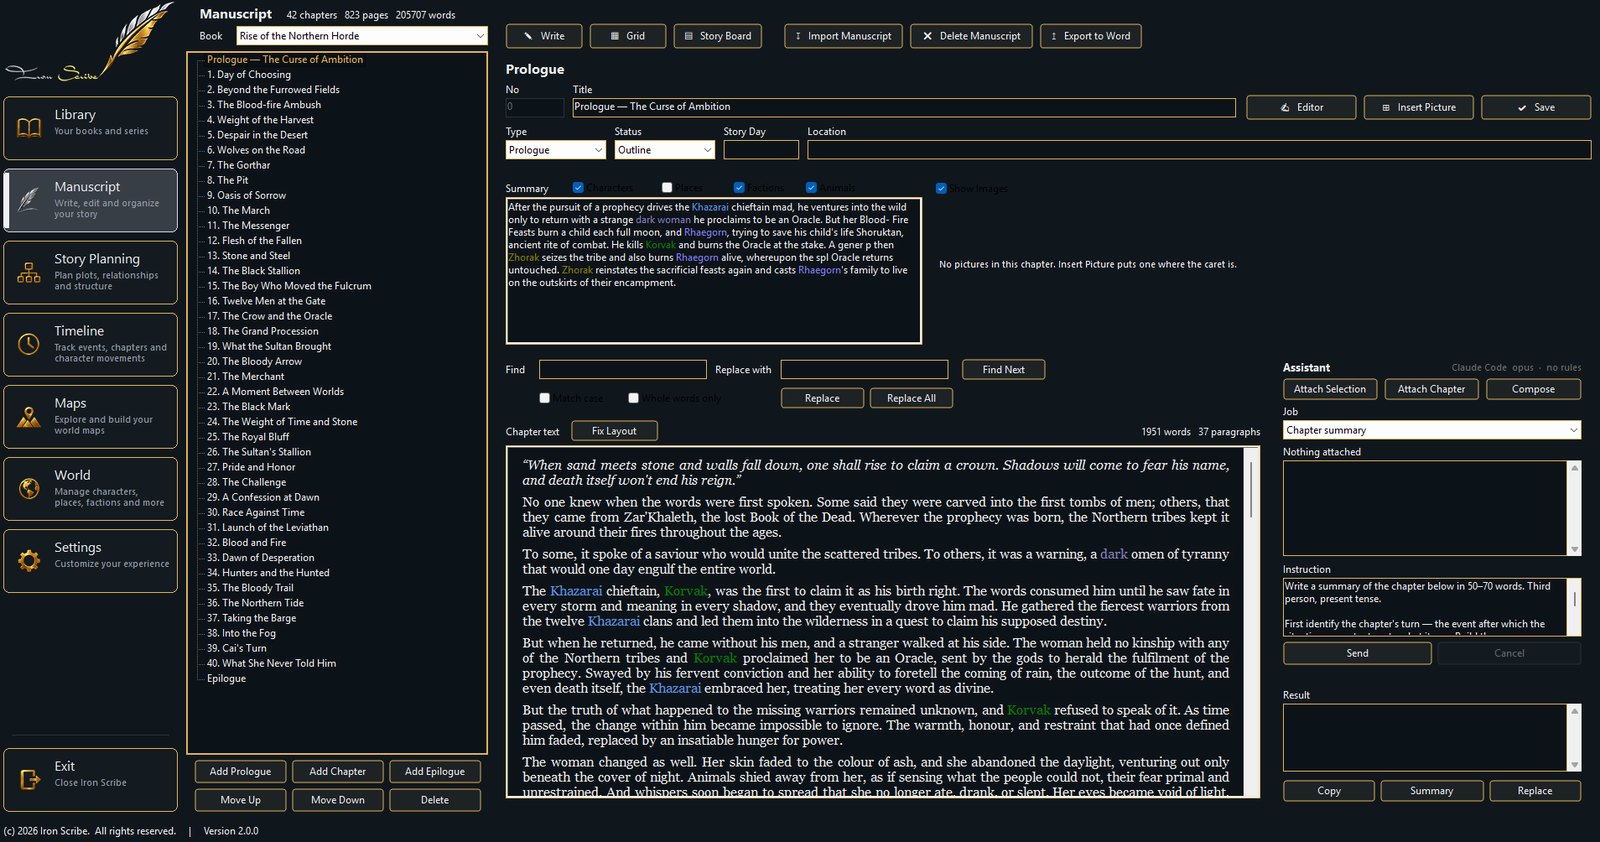Click the Story Planning hierarchy icon
1600x842 pixels.
click(29, 271)
